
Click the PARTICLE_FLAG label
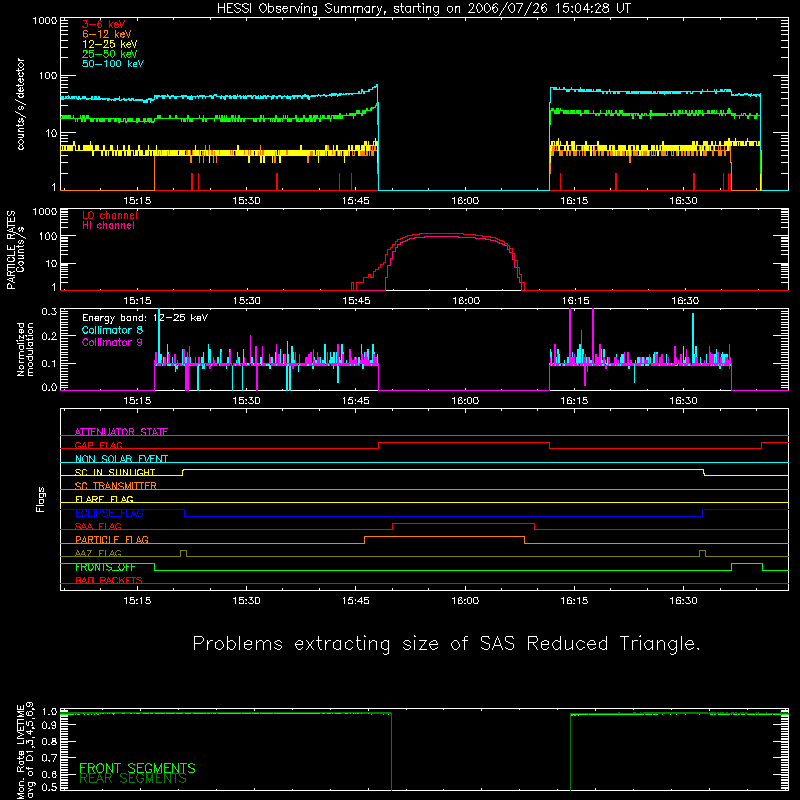pyautogui.click(x=112, y=539)
